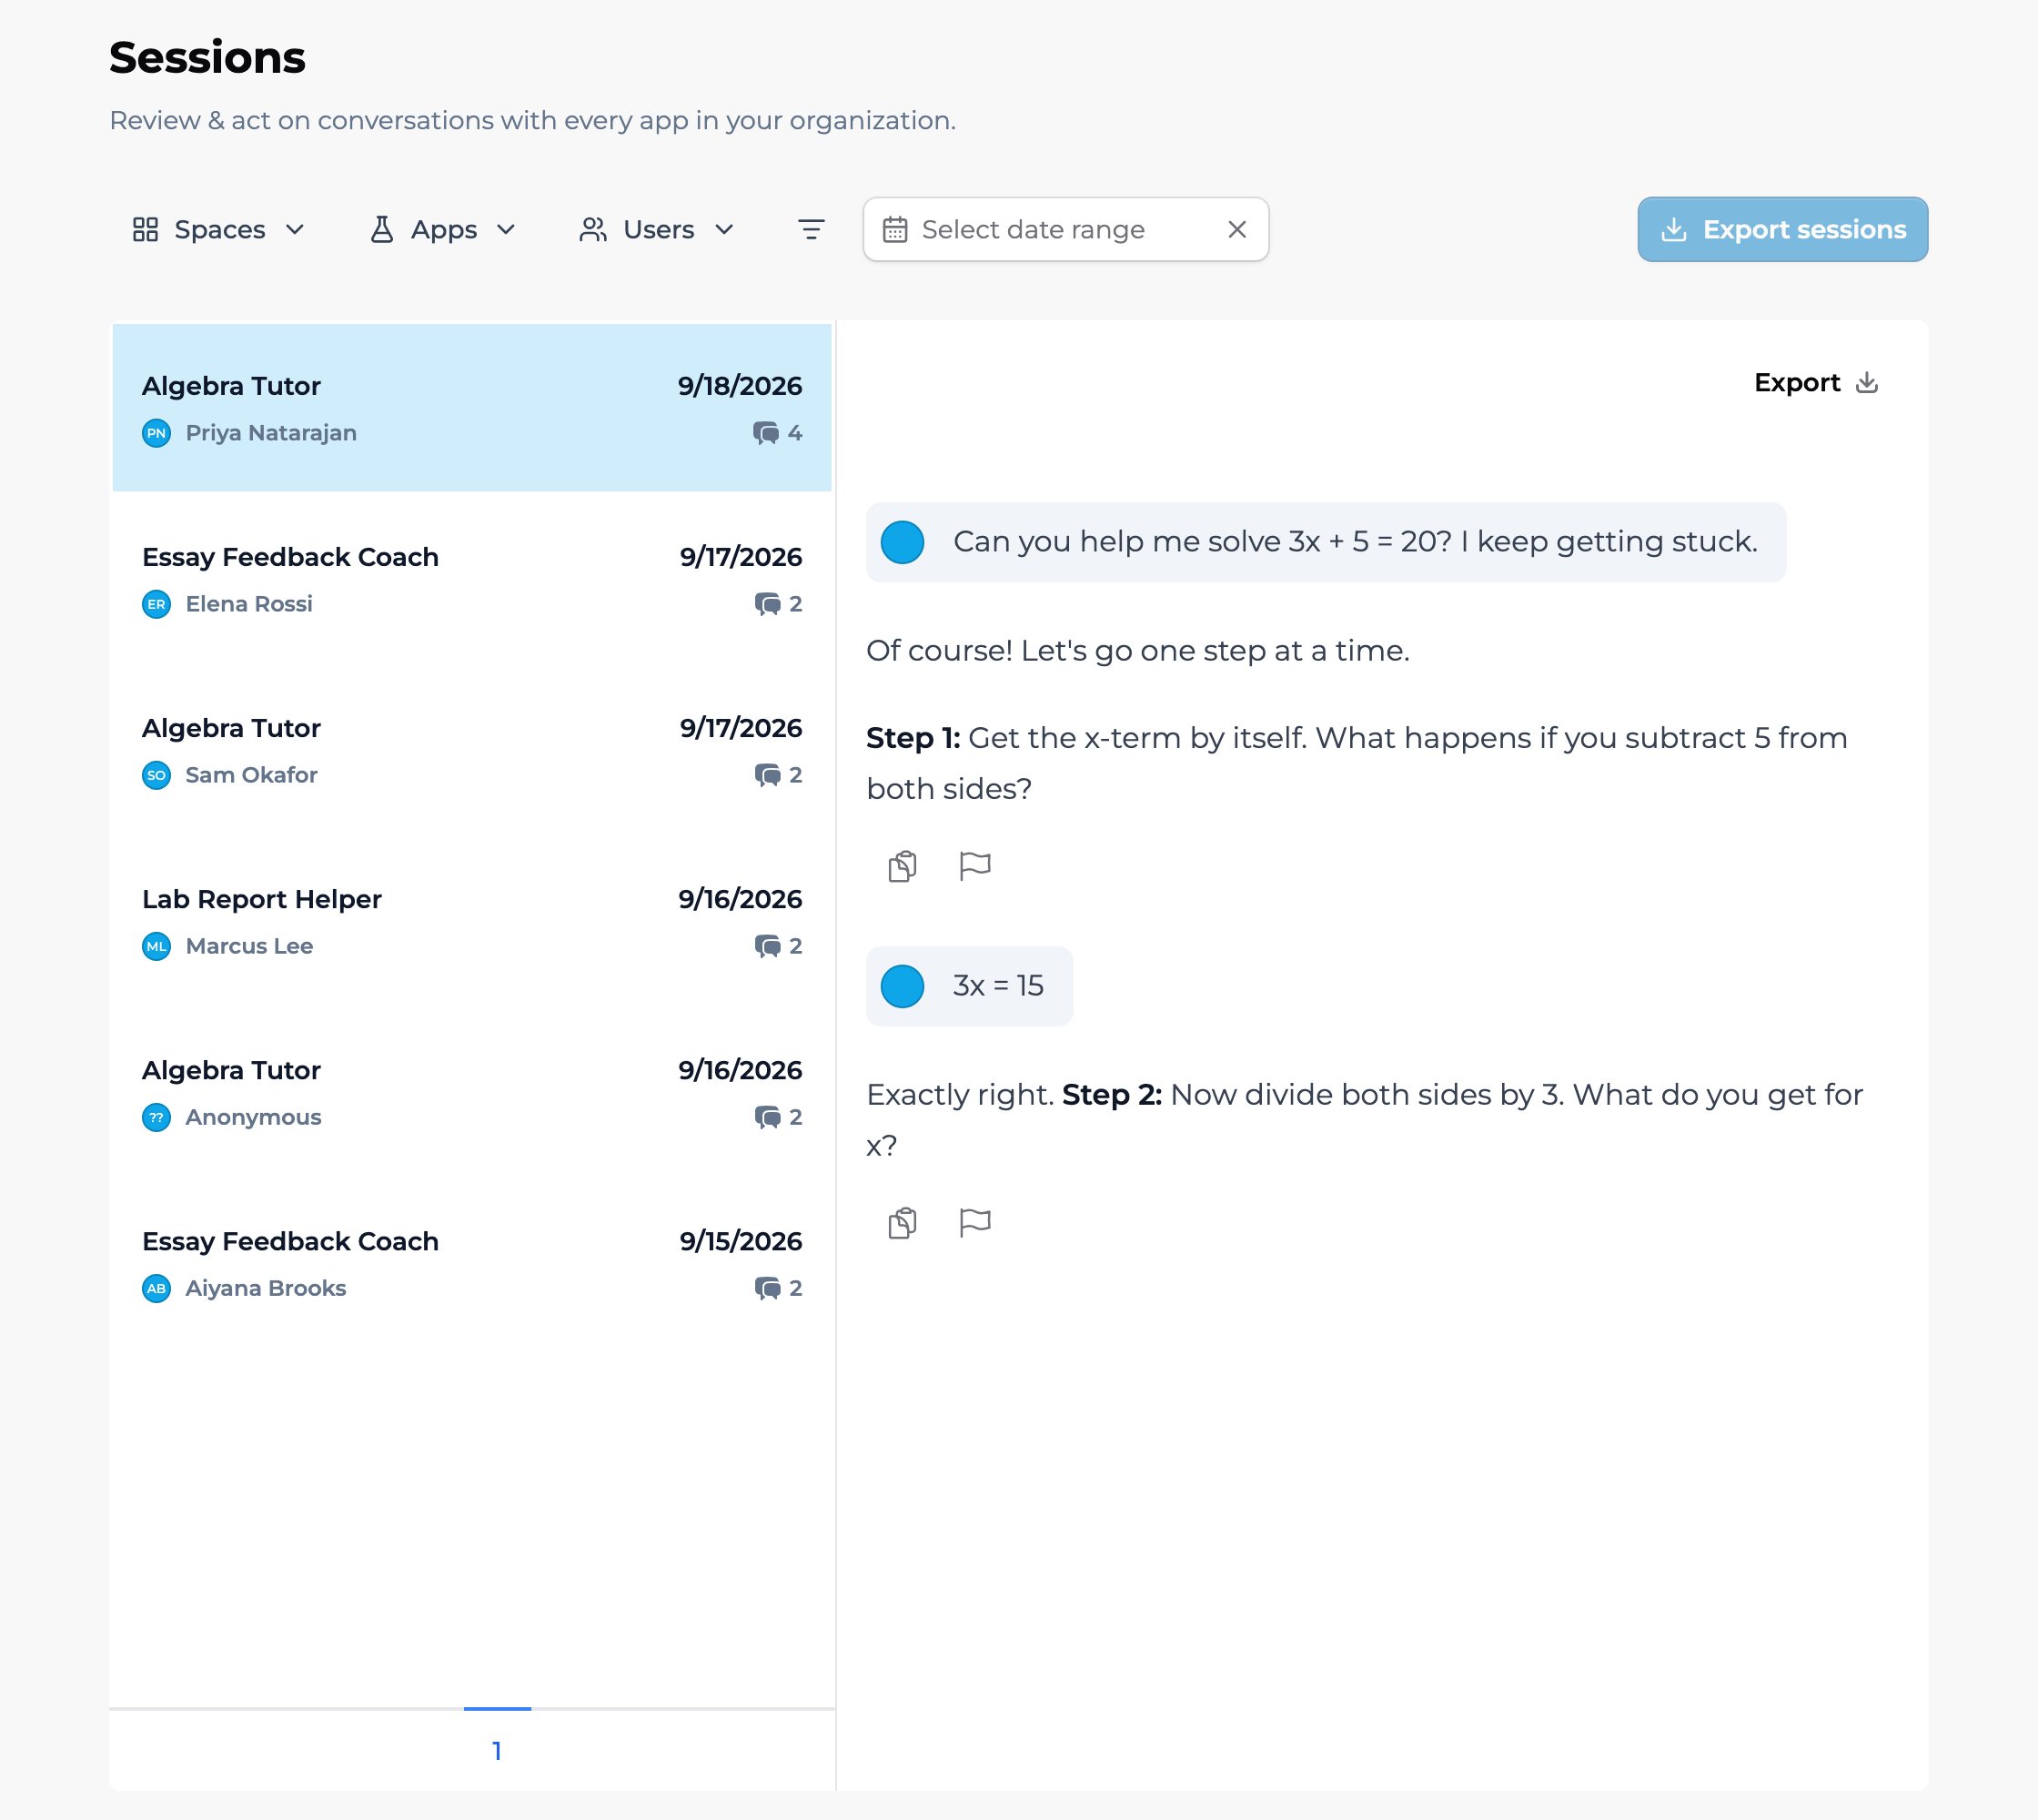Click the Select date range field
The image size is (2038, 1820).
1065,229
